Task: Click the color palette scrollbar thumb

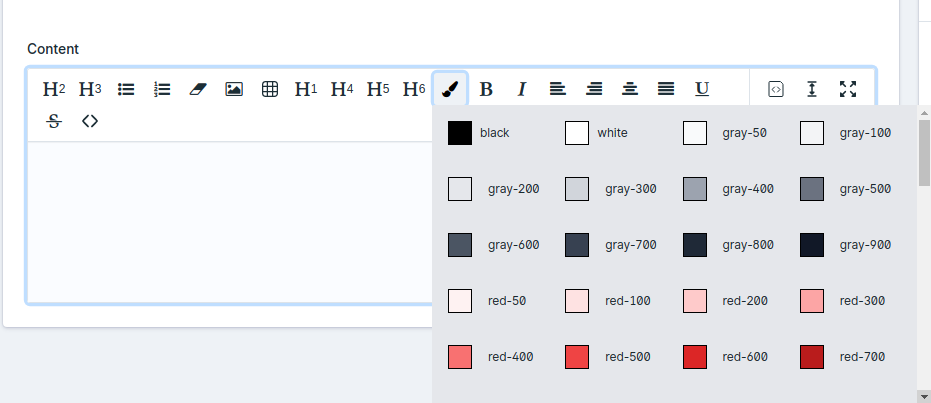Action: point(924,153)
